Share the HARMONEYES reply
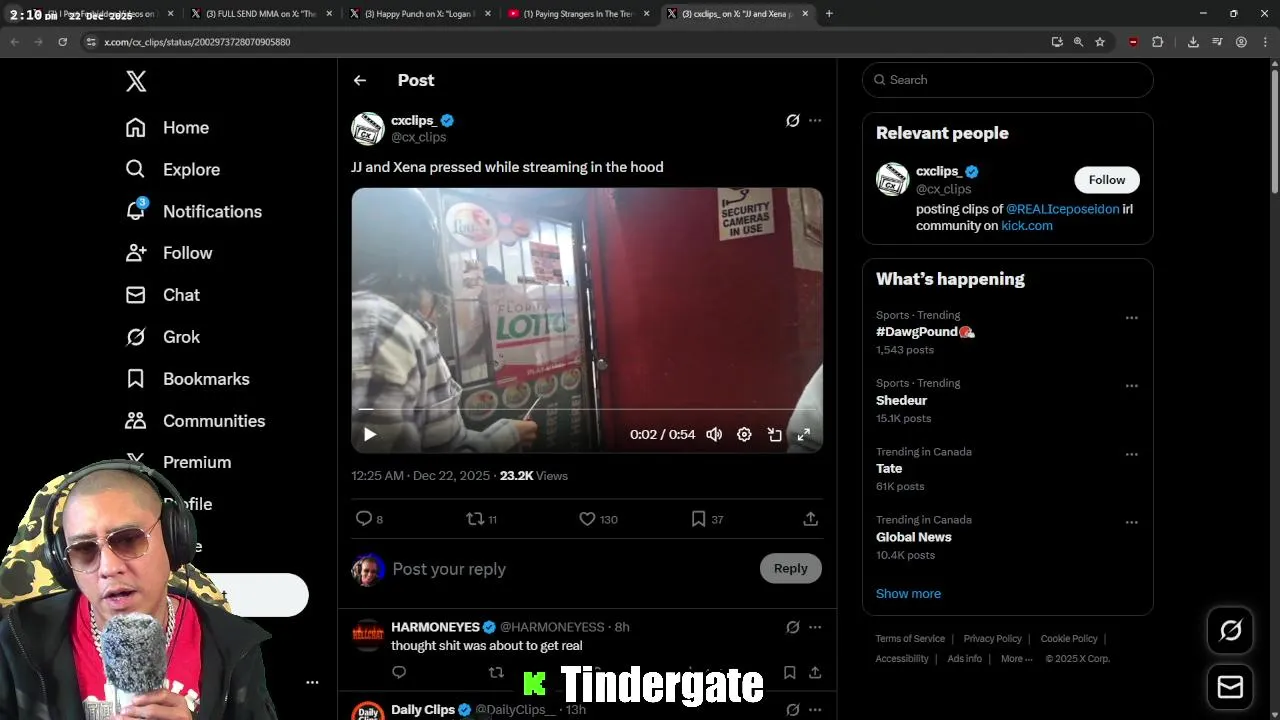Image resolution: width=1280 pixels, height=720 pixels. [815, 673]
